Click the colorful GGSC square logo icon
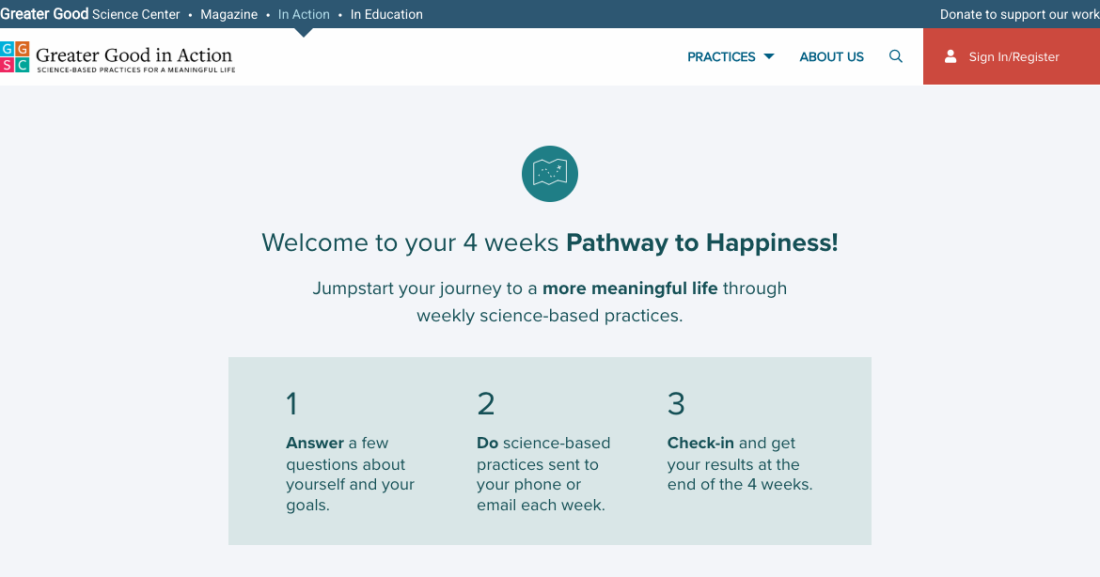This screenshot has width=1100, height=577. [x=16, y=56]
